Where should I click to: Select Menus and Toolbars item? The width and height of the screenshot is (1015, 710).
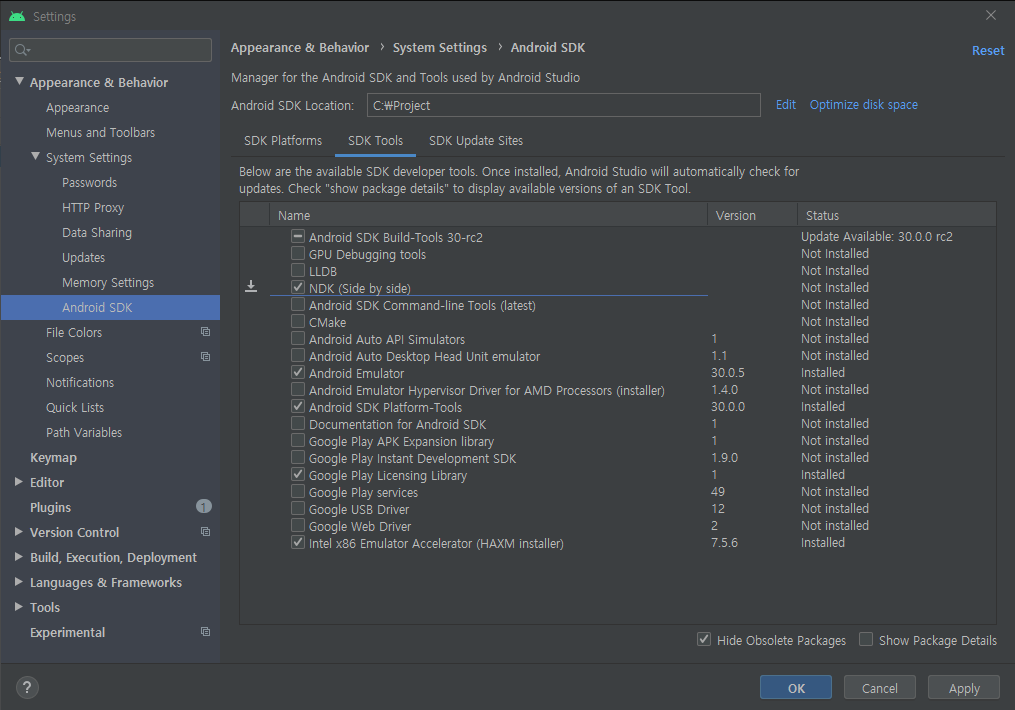[100, 133]
